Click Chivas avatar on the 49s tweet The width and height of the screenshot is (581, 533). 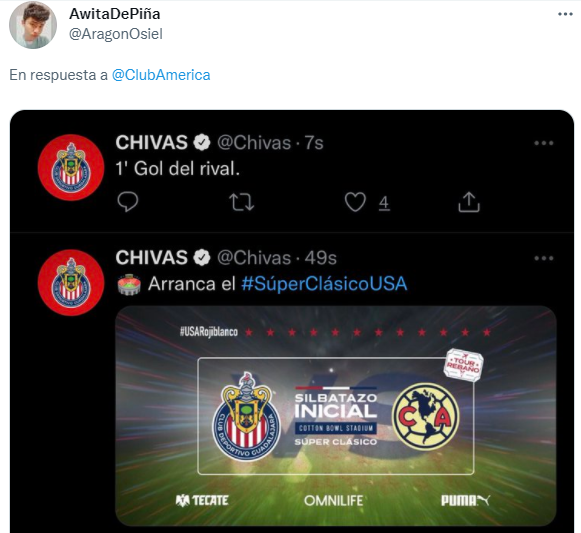point(71,283)
